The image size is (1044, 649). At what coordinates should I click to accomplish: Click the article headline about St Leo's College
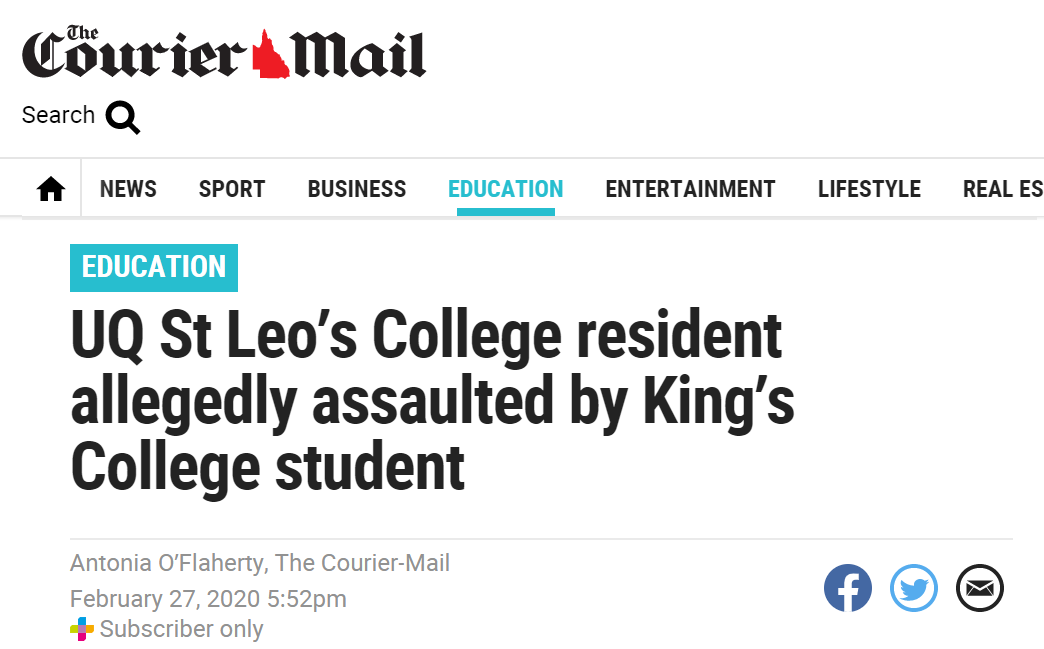[x=433, y=401]
